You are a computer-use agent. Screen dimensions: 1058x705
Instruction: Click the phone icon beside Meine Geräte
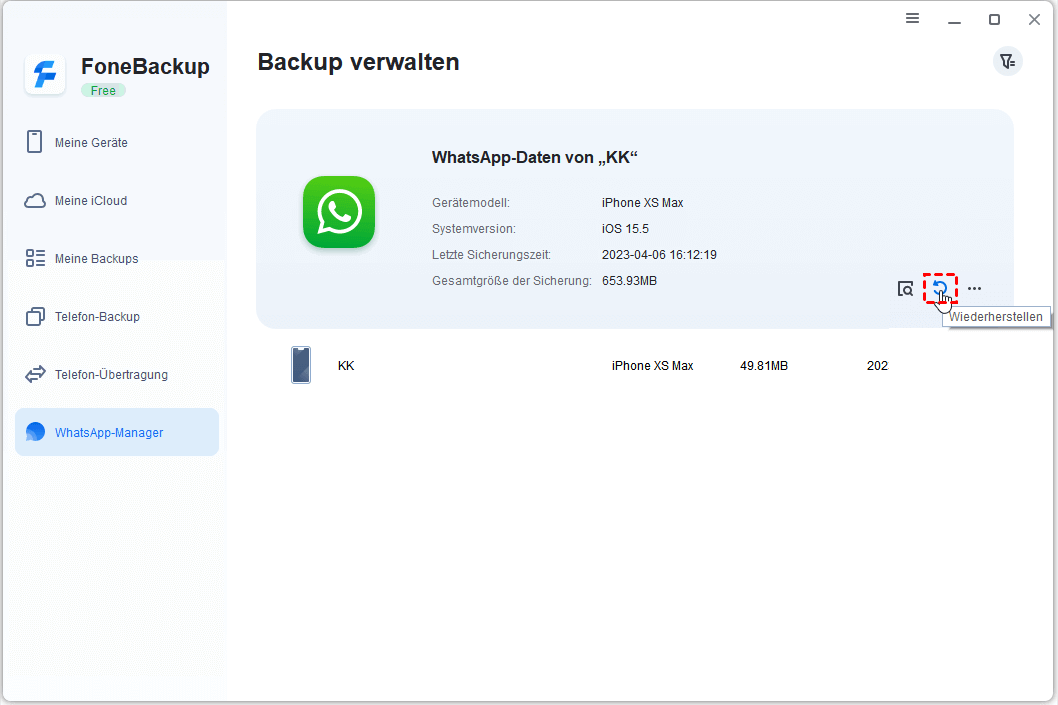click(34, 142)
